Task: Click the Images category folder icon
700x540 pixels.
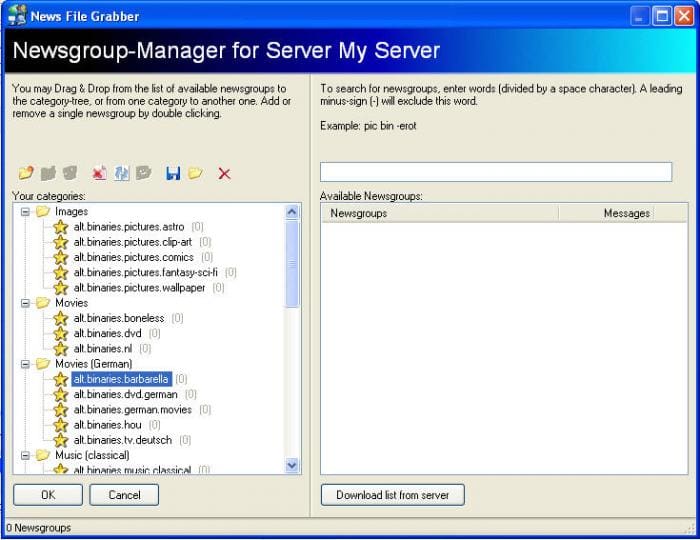Action: click(43, 211)
